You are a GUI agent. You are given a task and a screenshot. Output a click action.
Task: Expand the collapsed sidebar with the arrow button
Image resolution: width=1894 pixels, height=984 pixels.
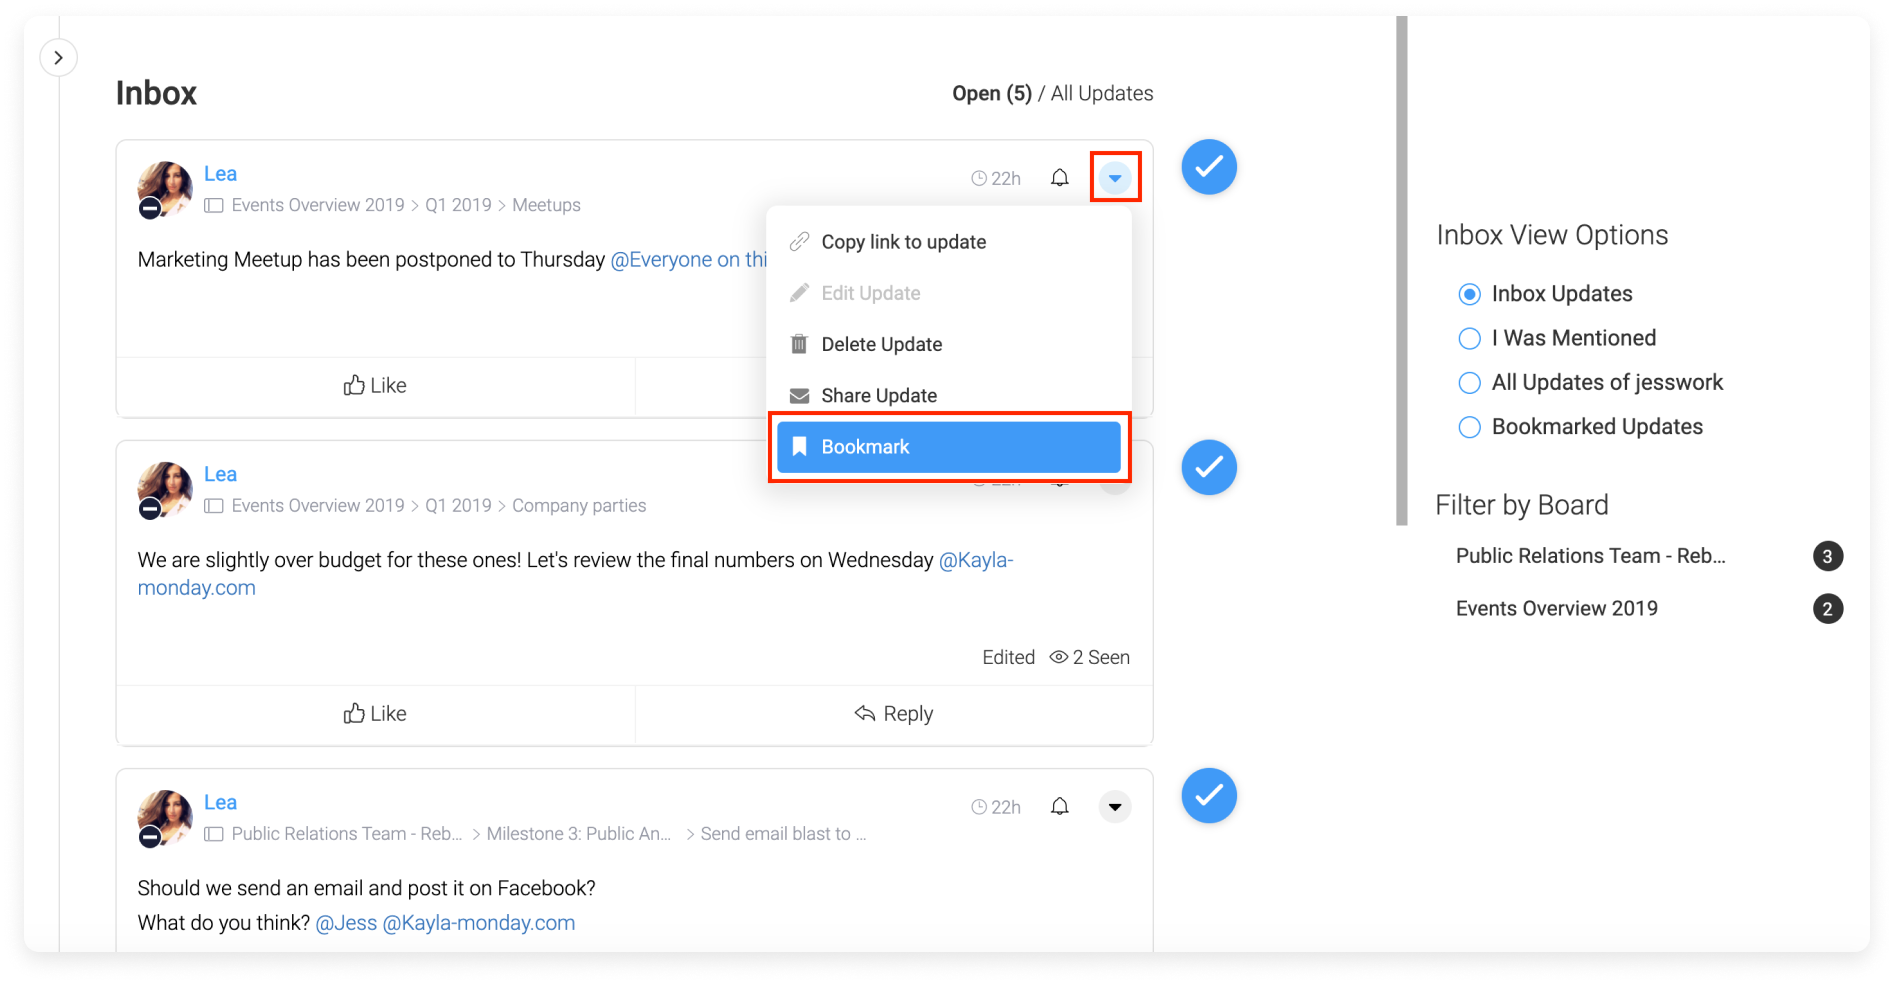point(58,58)
